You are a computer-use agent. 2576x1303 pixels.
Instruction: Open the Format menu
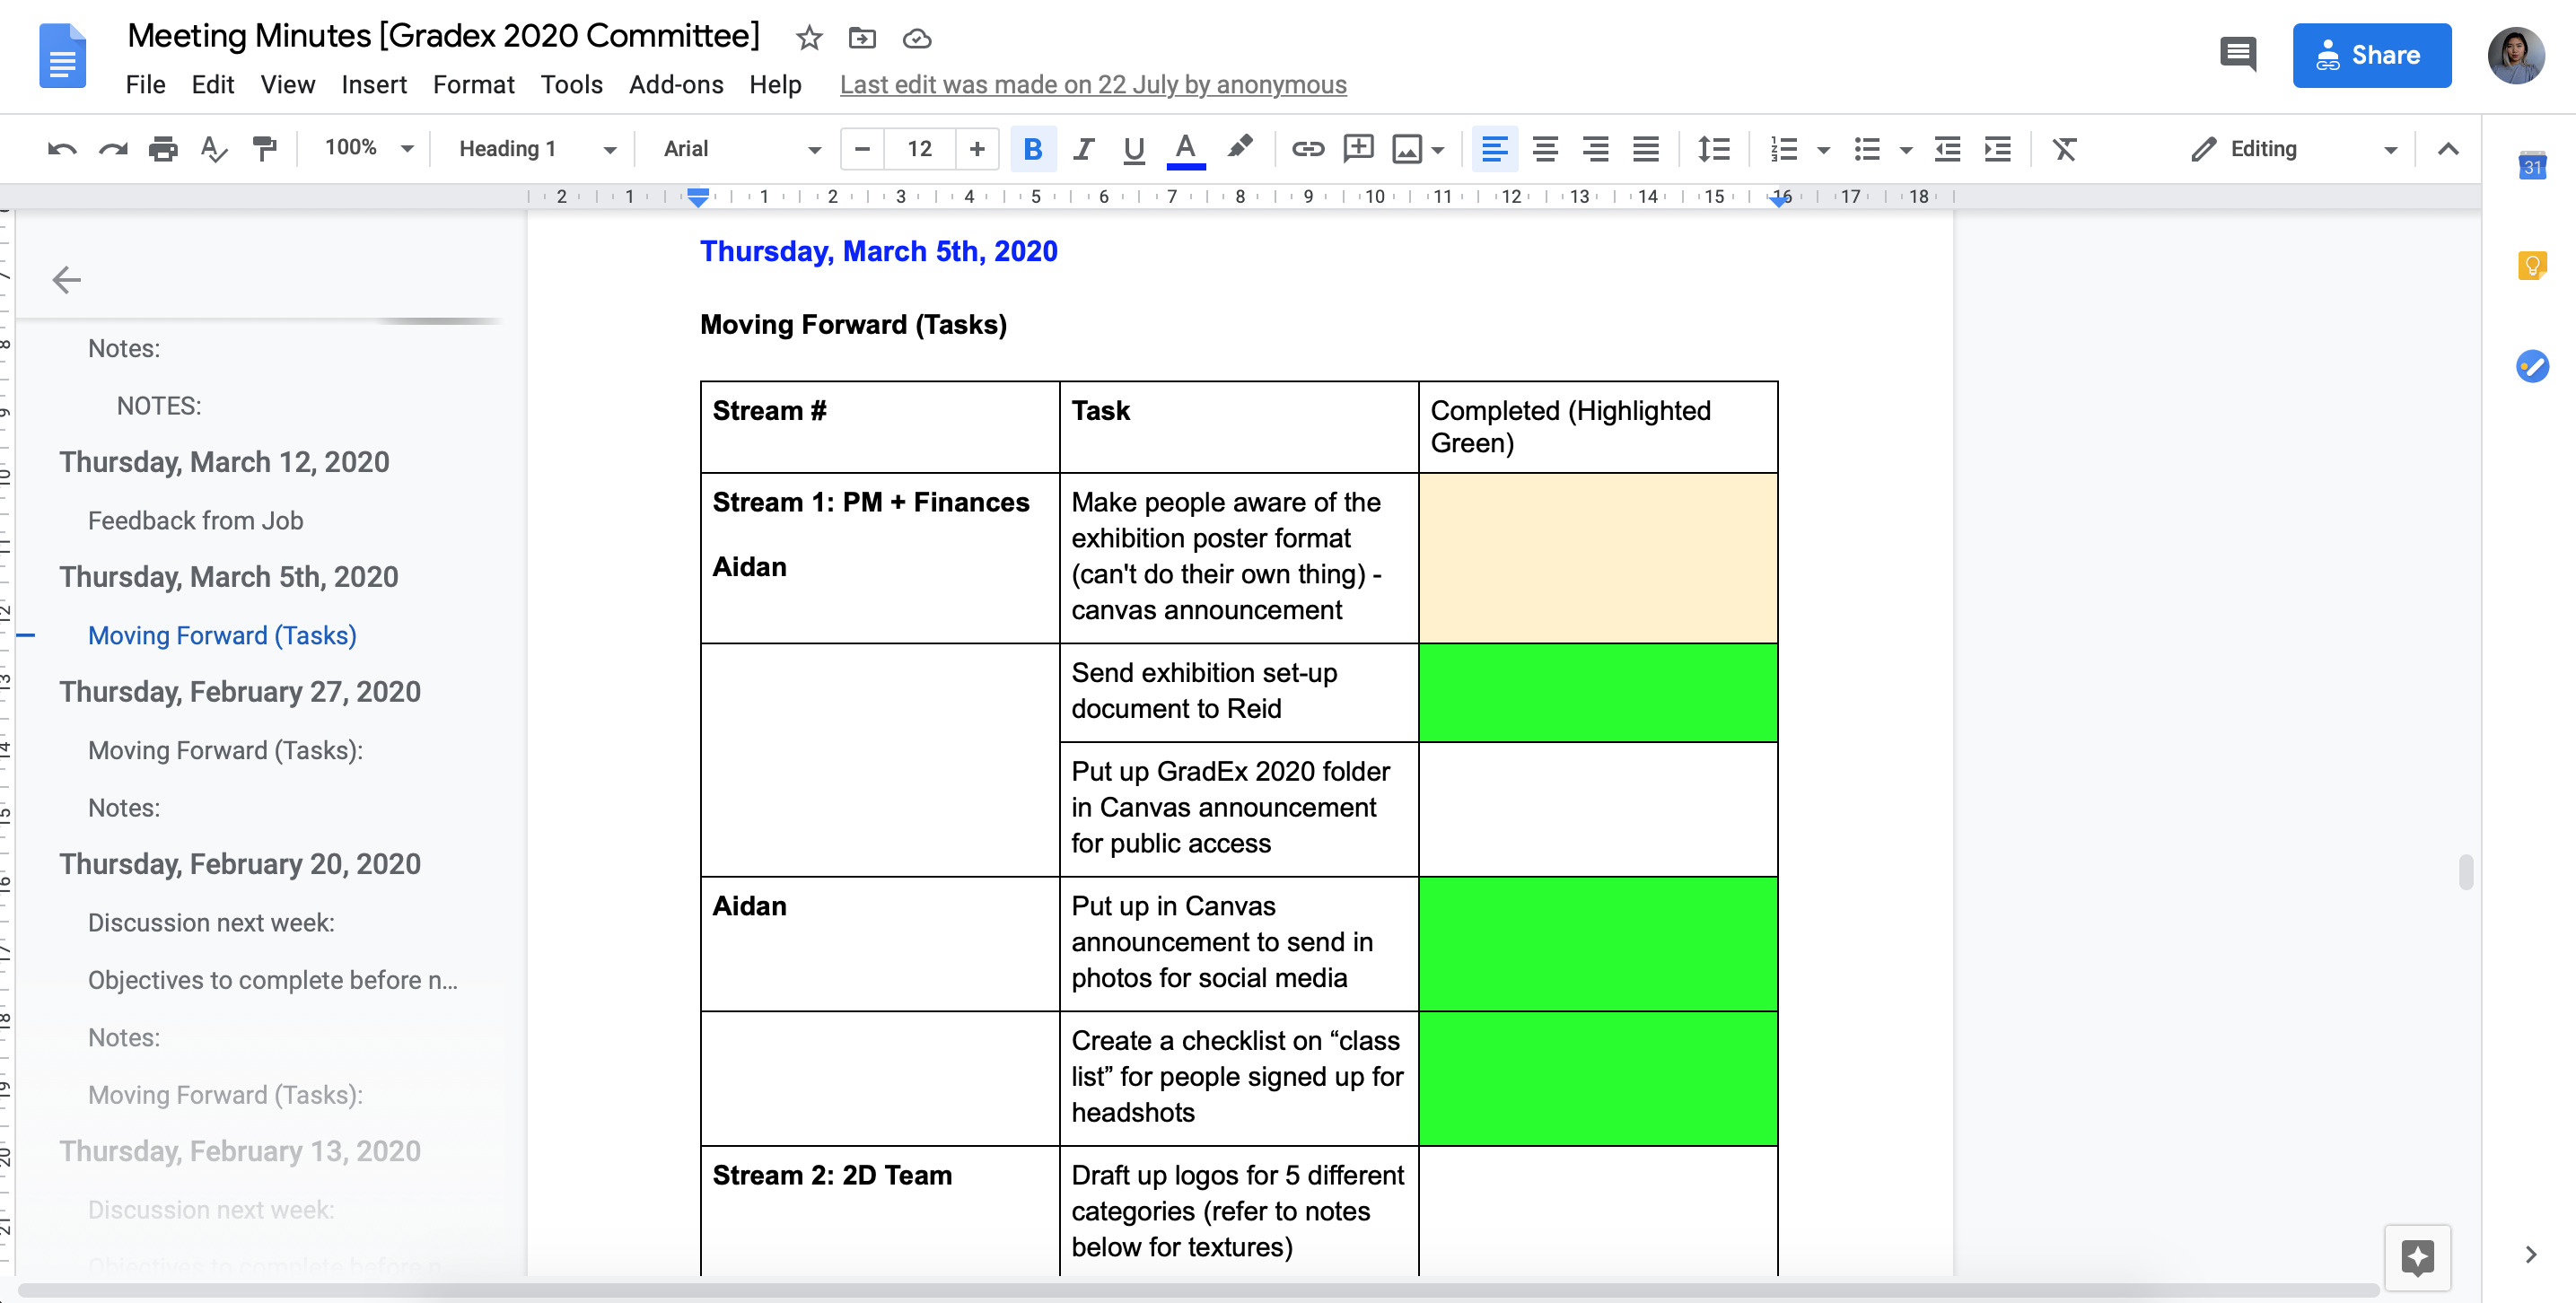pyautogui.click(x=473, y=85)
